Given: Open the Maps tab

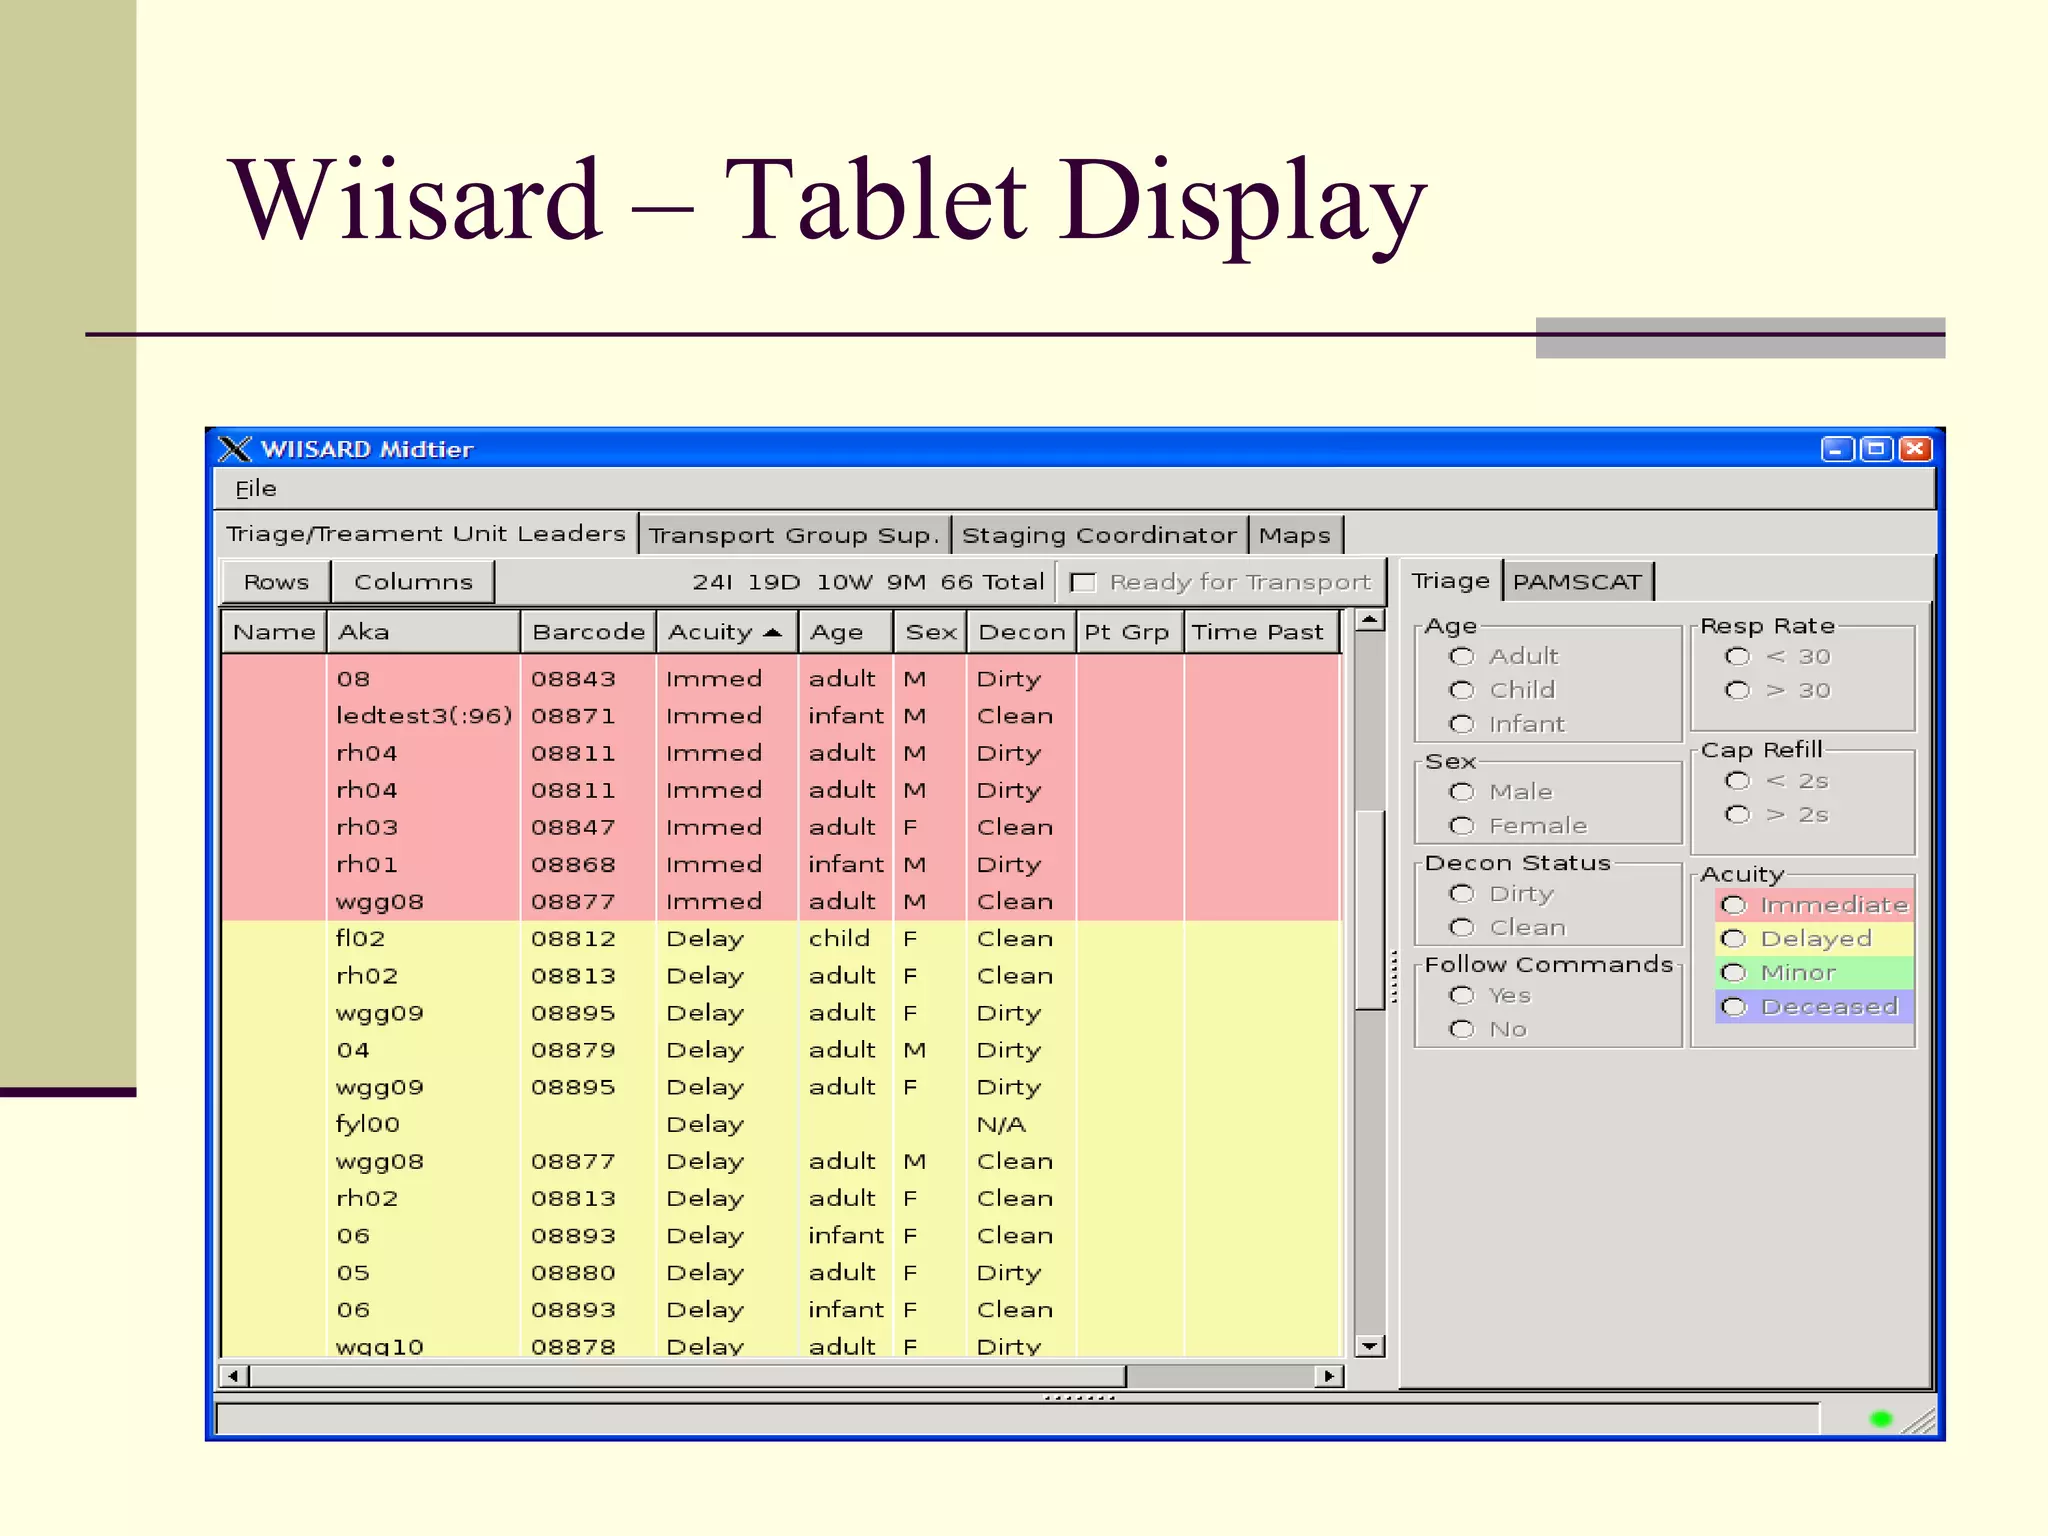Looking at the screenshot, I should coord(1295,536).
